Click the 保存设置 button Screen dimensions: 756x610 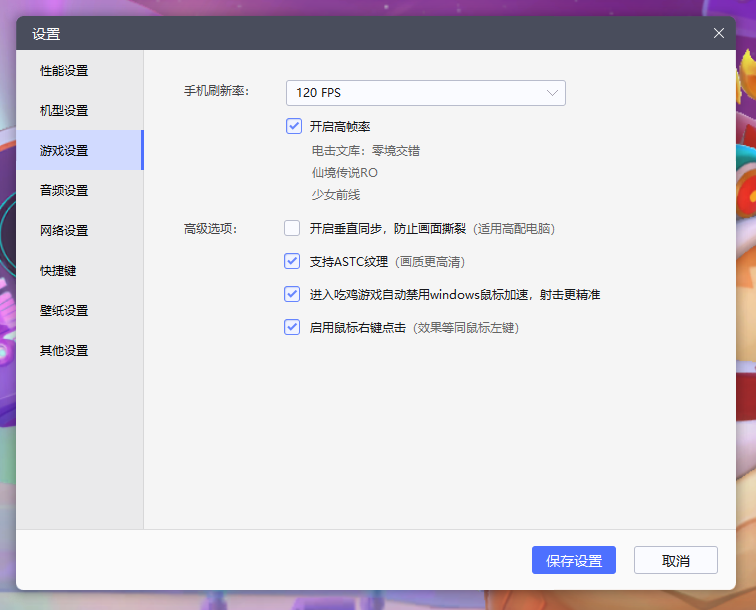[x=573, y=560]
